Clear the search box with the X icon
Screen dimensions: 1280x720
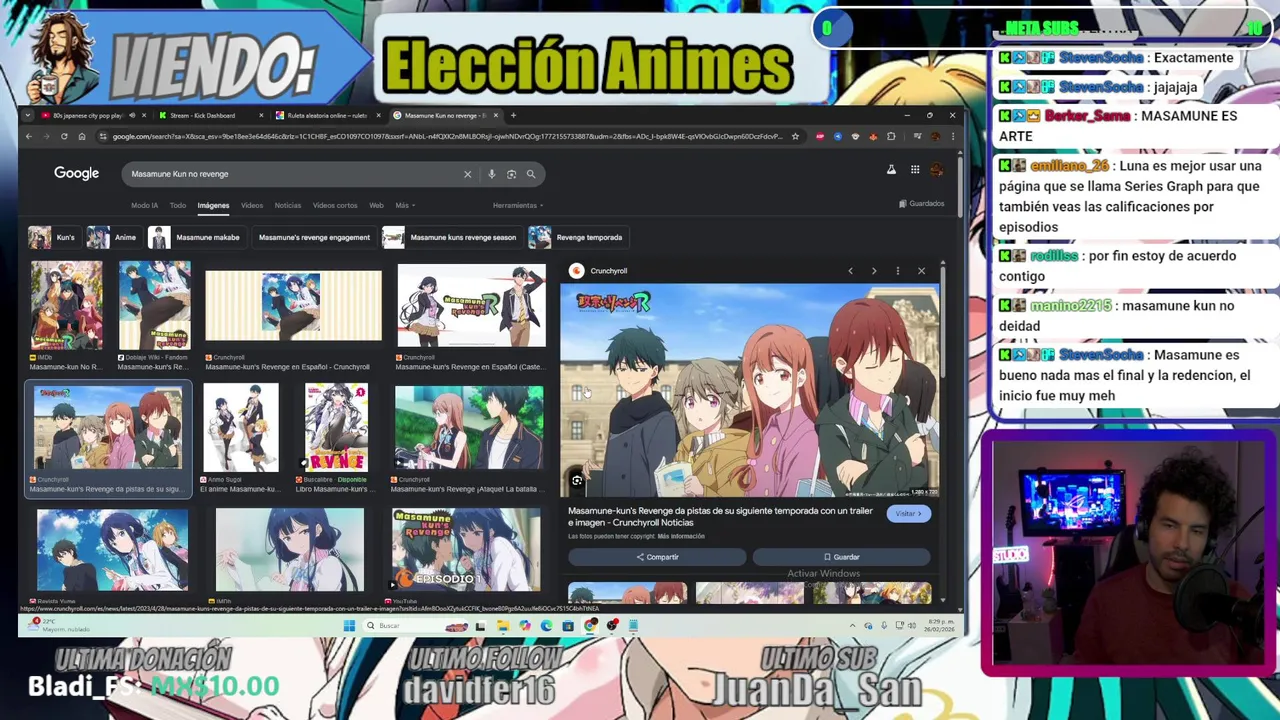(x=467, y=174)
